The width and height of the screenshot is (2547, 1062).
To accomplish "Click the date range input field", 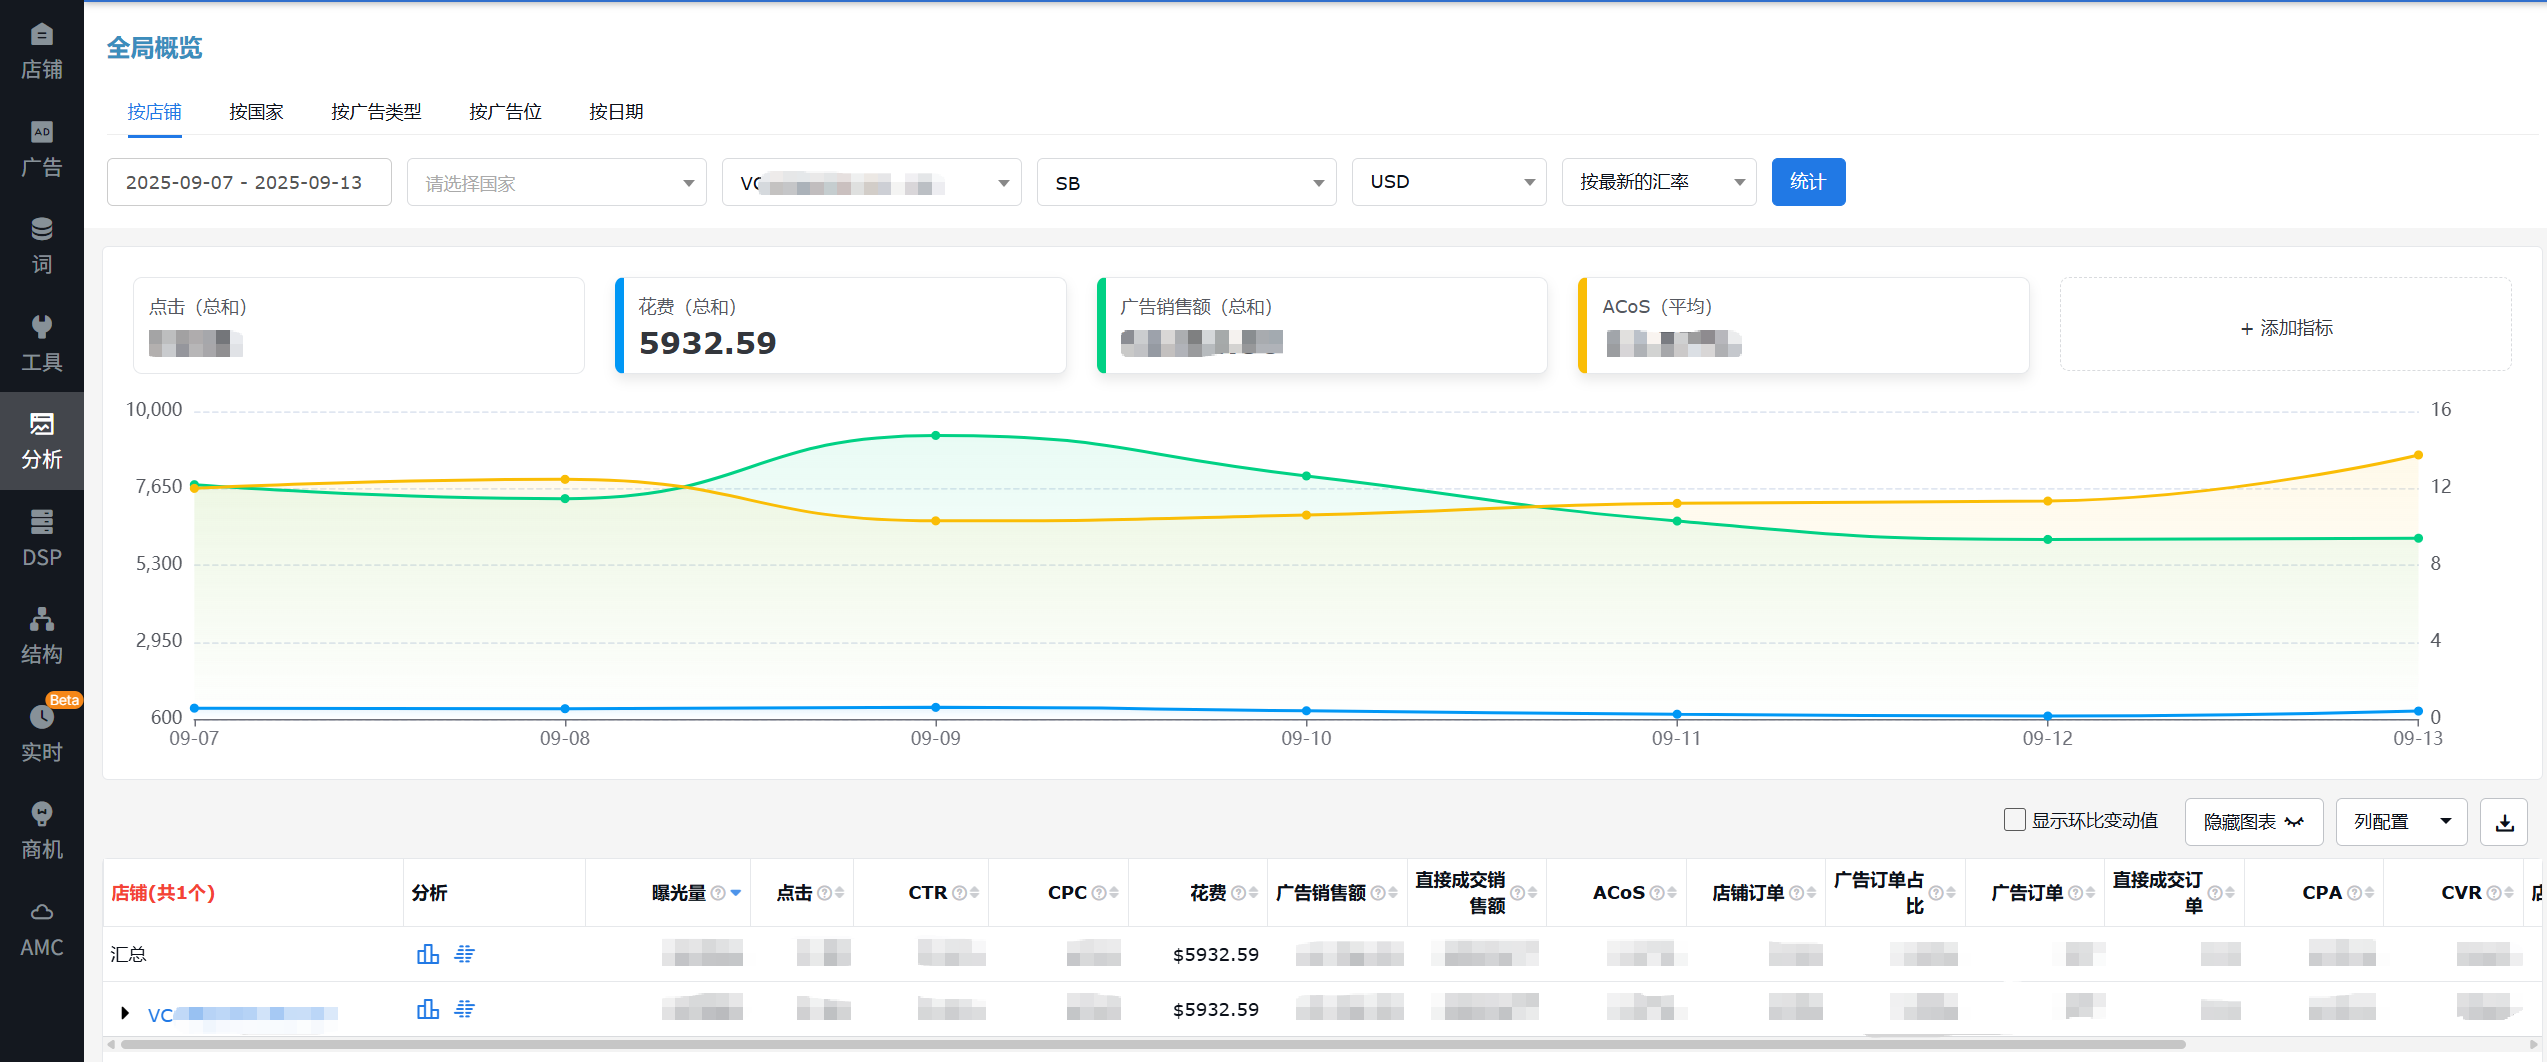I will click(248, 183).
